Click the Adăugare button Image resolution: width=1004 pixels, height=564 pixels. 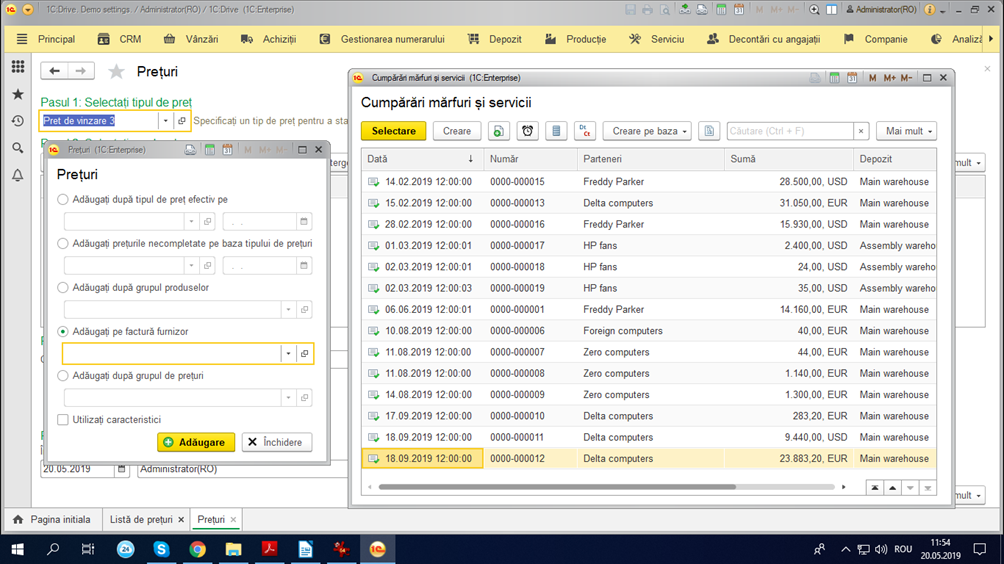pyautogui.click(x=196, y=442)
